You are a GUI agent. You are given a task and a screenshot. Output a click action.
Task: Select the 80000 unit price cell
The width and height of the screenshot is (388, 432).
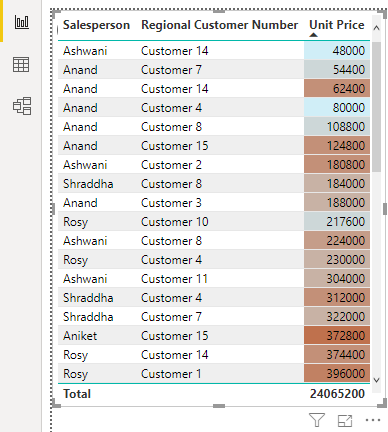337,108
